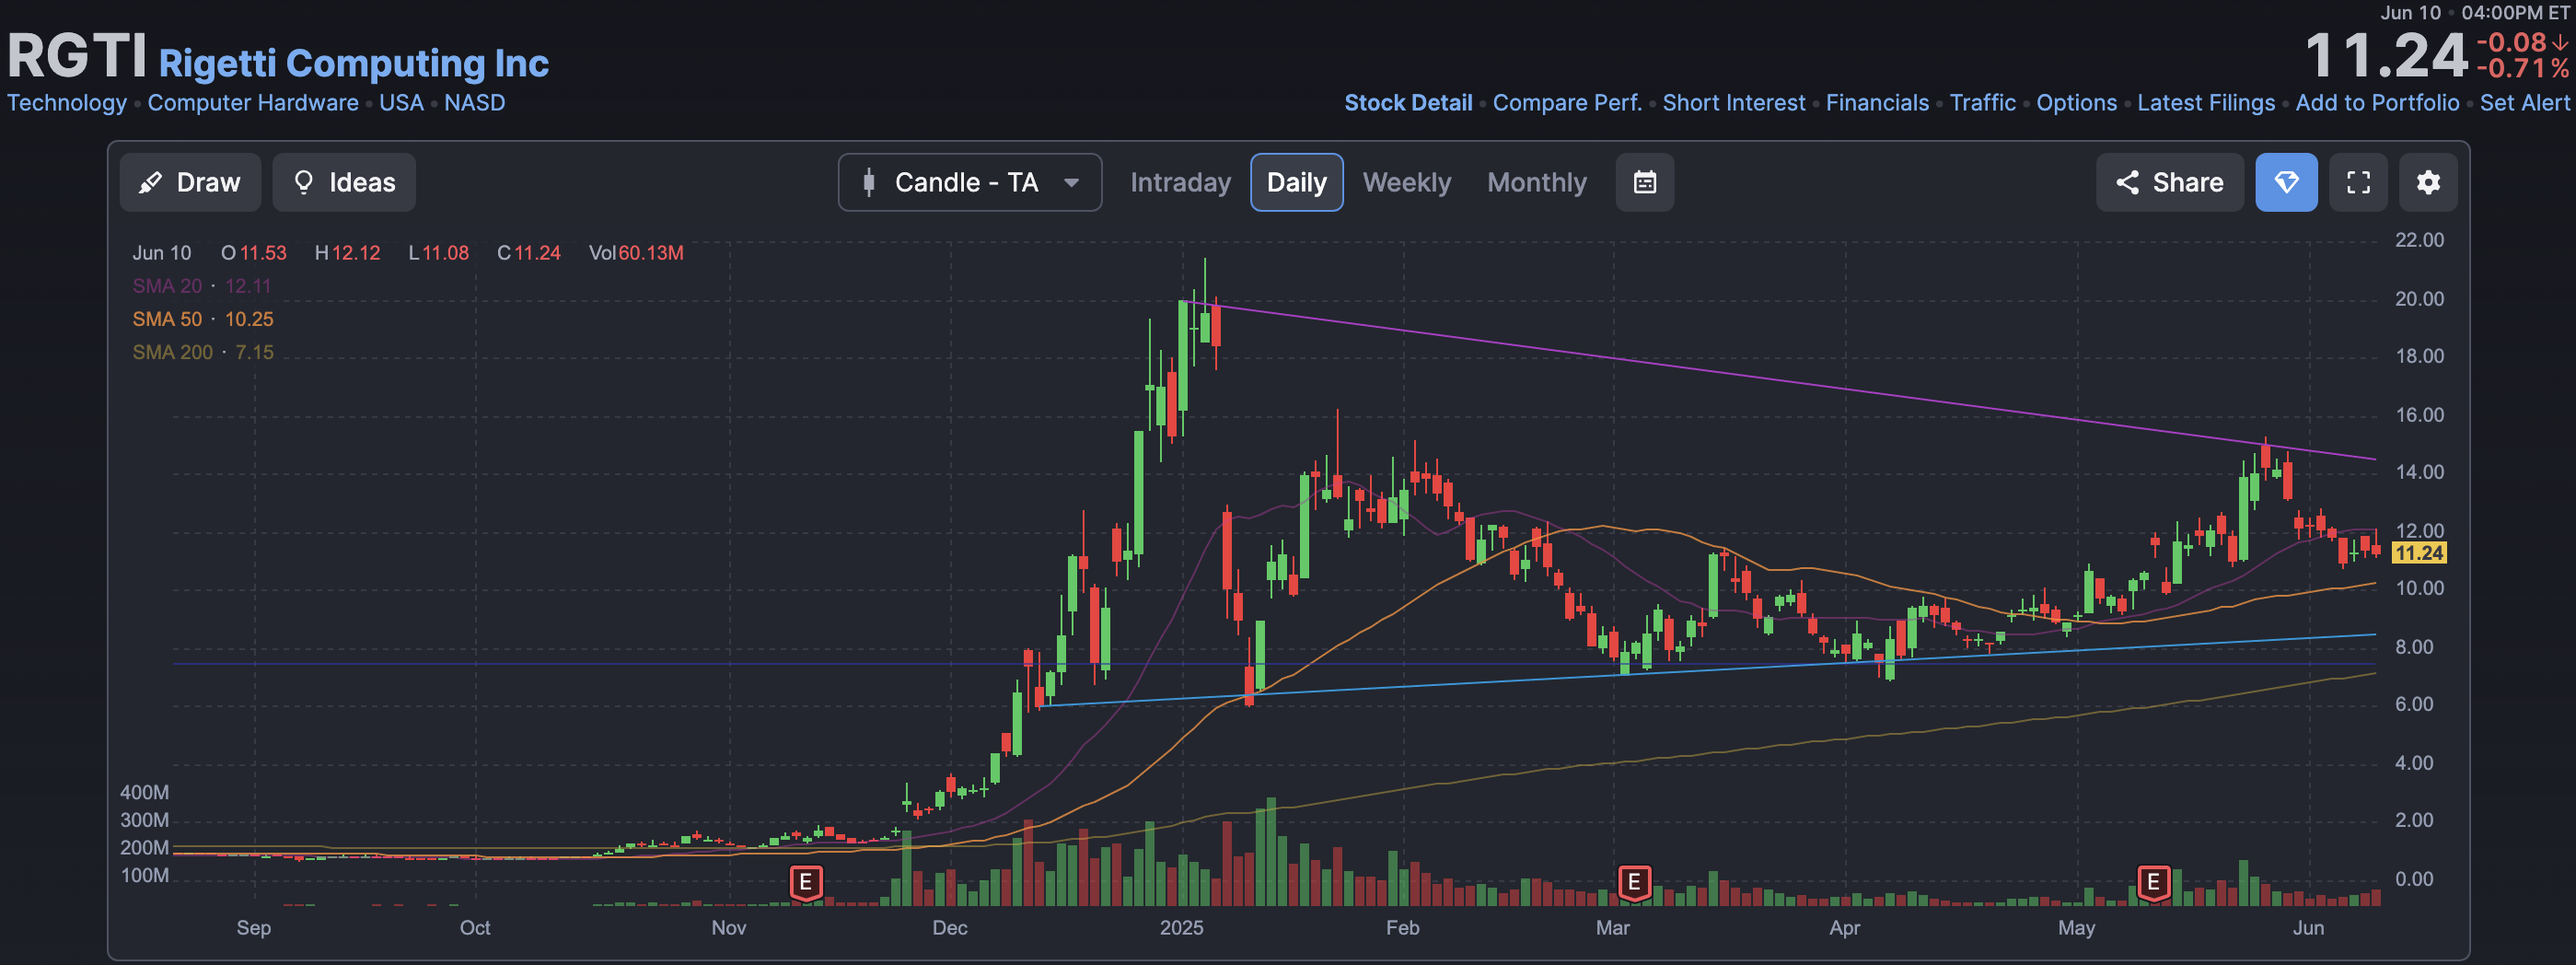This screenshot has width=2576, height=965.
Task: Click the March earnings E marker
Action: tap(1634, 882)
